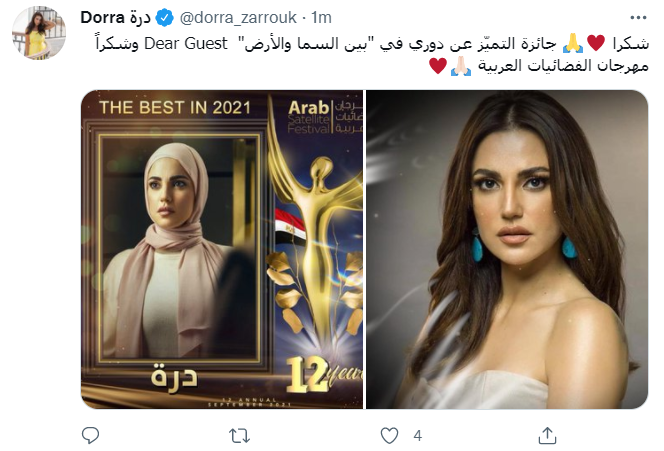Open the left award poster image
The width and height of the screenshot is (664, 451).
222,249
